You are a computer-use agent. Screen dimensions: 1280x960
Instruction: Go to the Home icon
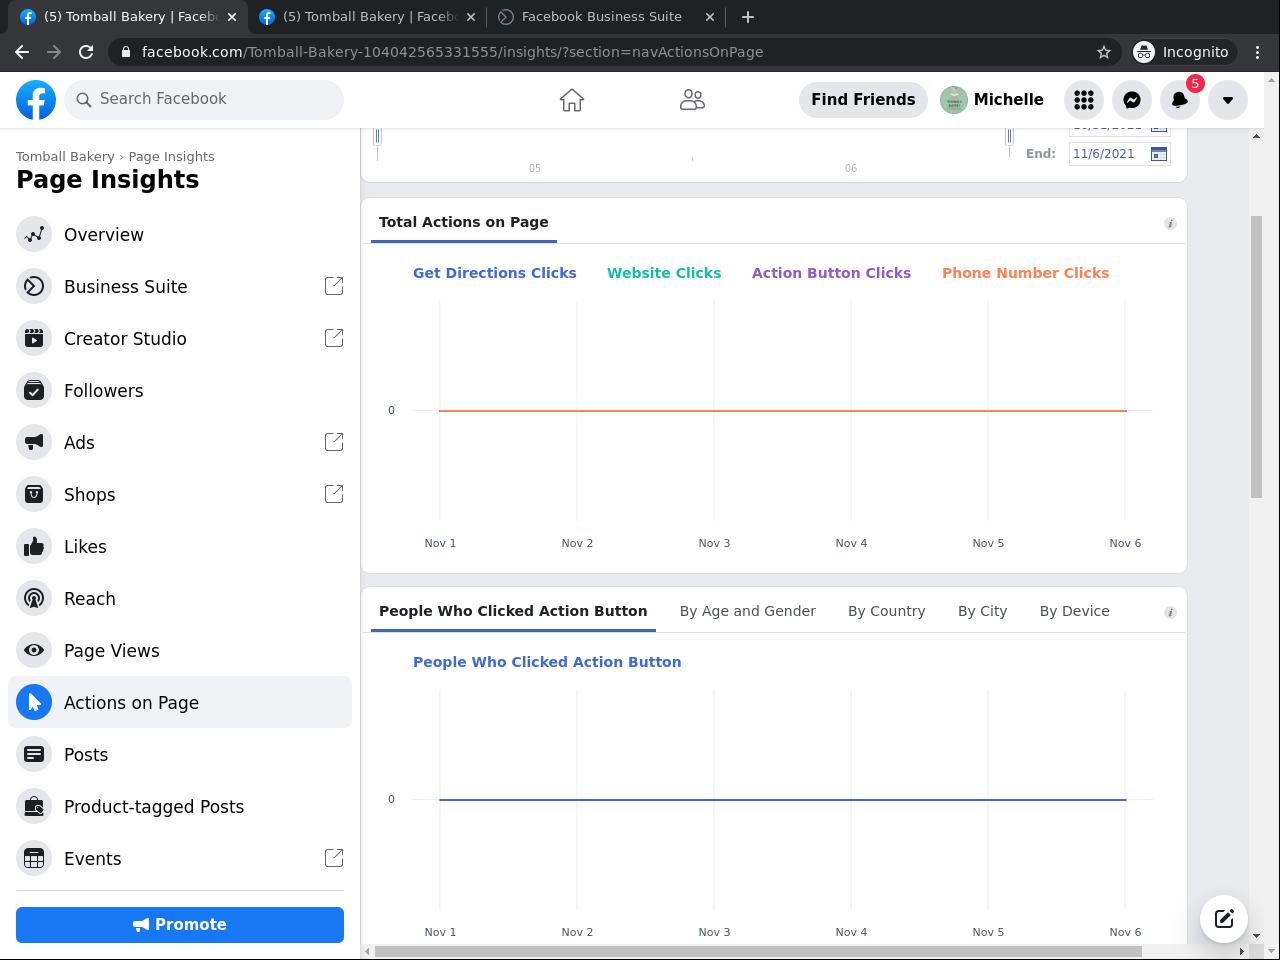tap(572, 100)
